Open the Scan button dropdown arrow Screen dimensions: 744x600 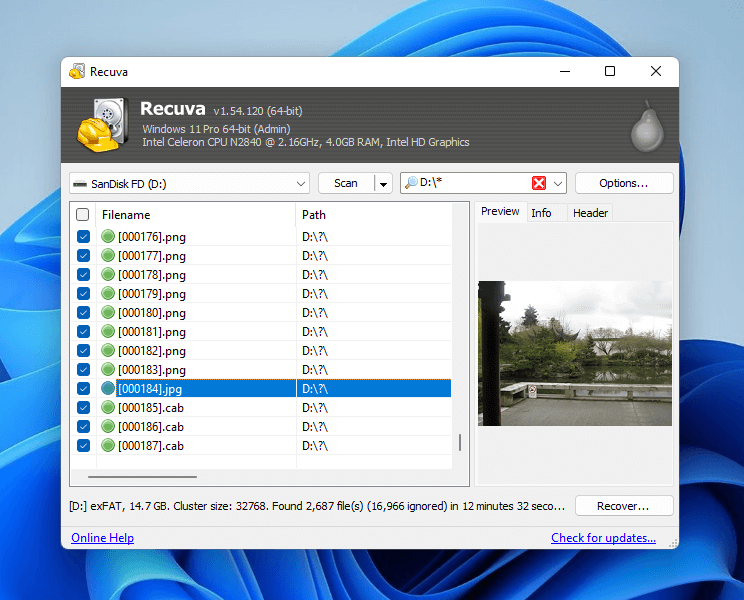click(383, 184)
